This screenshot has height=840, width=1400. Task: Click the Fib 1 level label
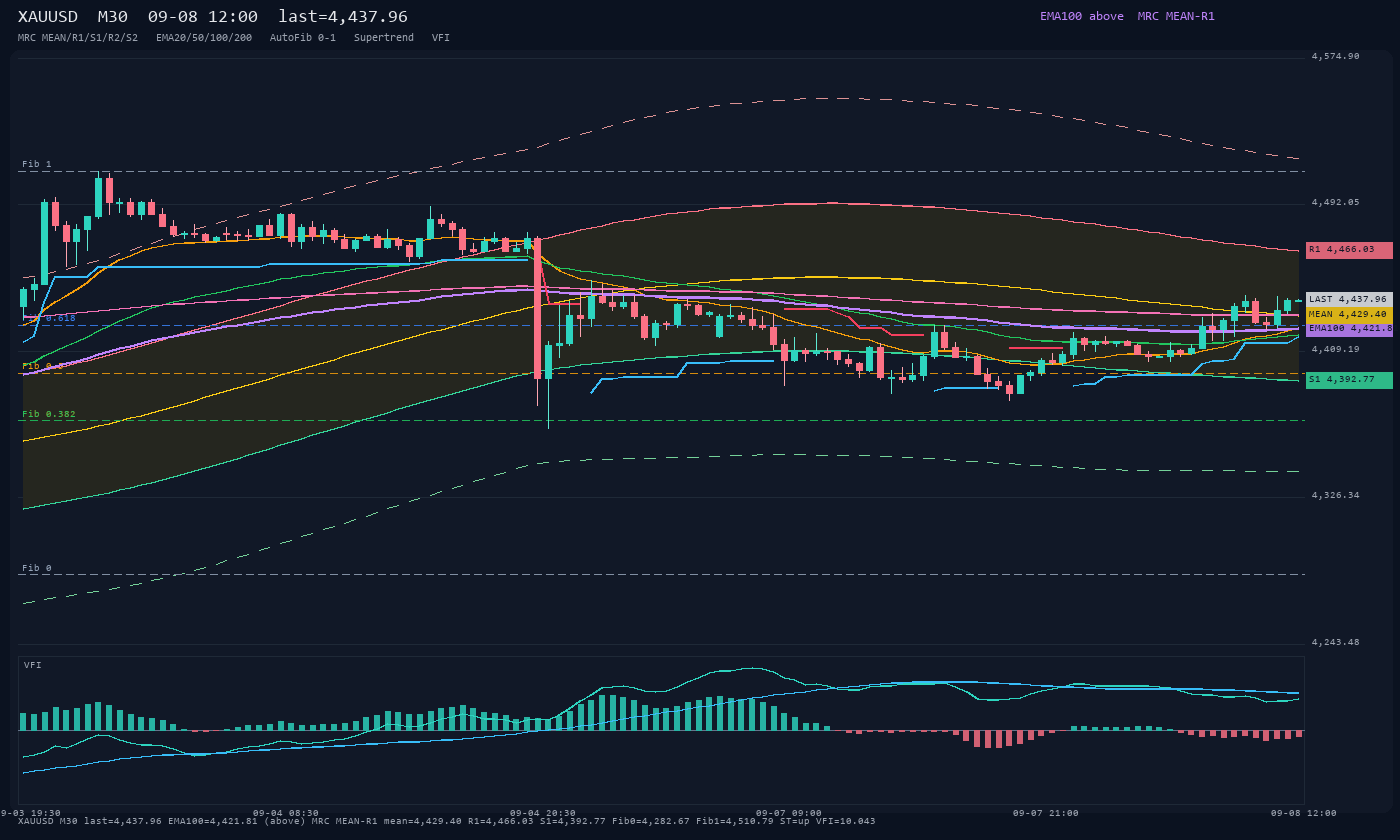(37, 164)
